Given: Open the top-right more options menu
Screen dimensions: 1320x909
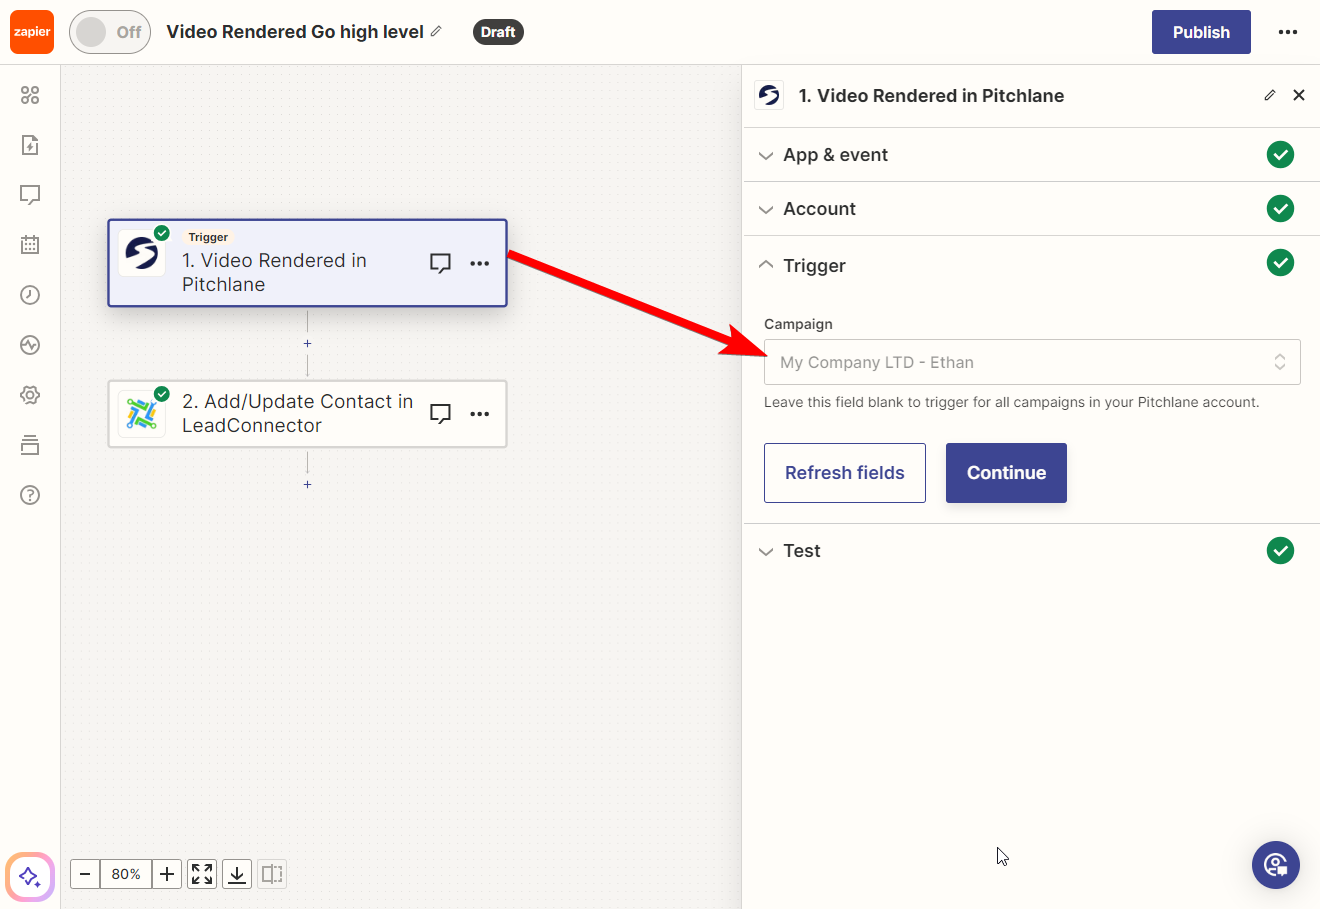Looking at the screenshot, I should click(1288, 32).
